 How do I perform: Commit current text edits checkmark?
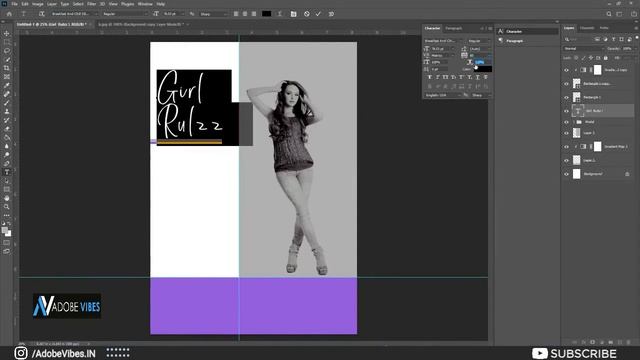pos(318,14)
